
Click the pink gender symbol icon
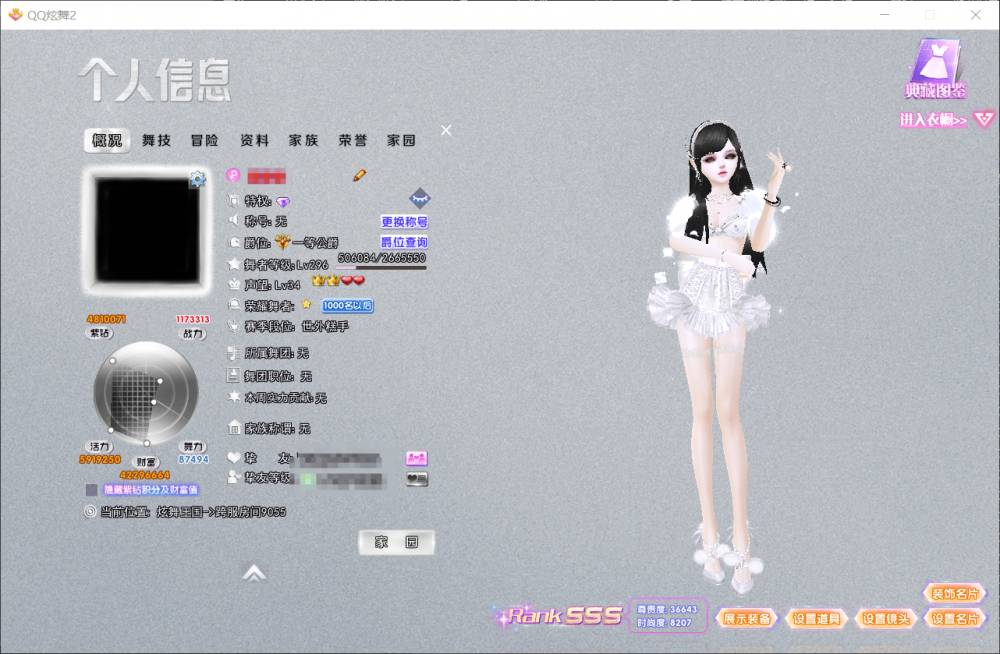233,175
